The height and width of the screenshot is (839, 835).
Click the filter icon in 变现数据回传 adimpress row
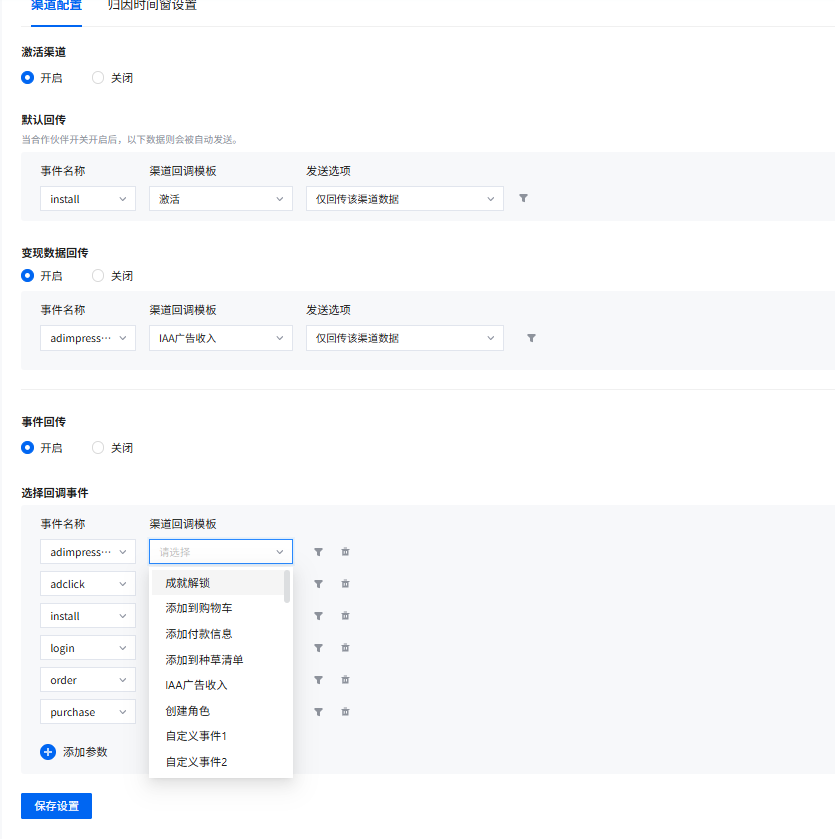531,337
